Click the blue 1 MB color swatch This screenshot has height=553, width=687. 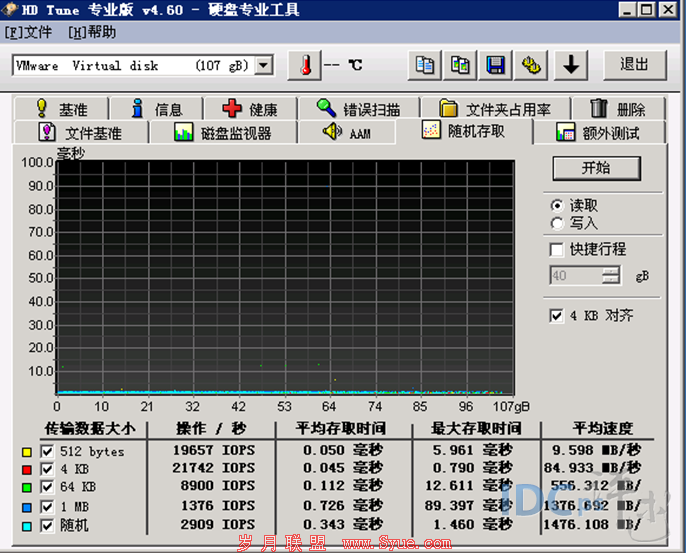[x=27, y=507]
